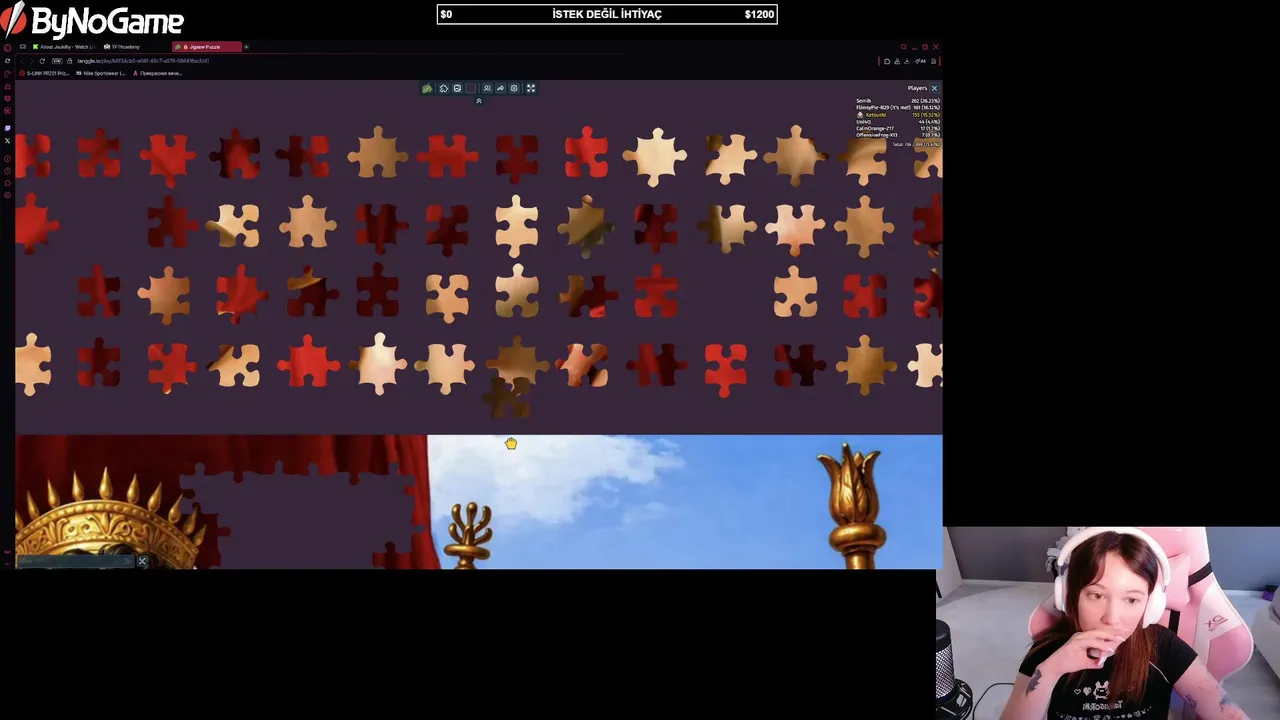1280x720 pixels.
Task: Click the Opera GX logo in sidebar
Action: pyautogui.click(x=7, y=47)
